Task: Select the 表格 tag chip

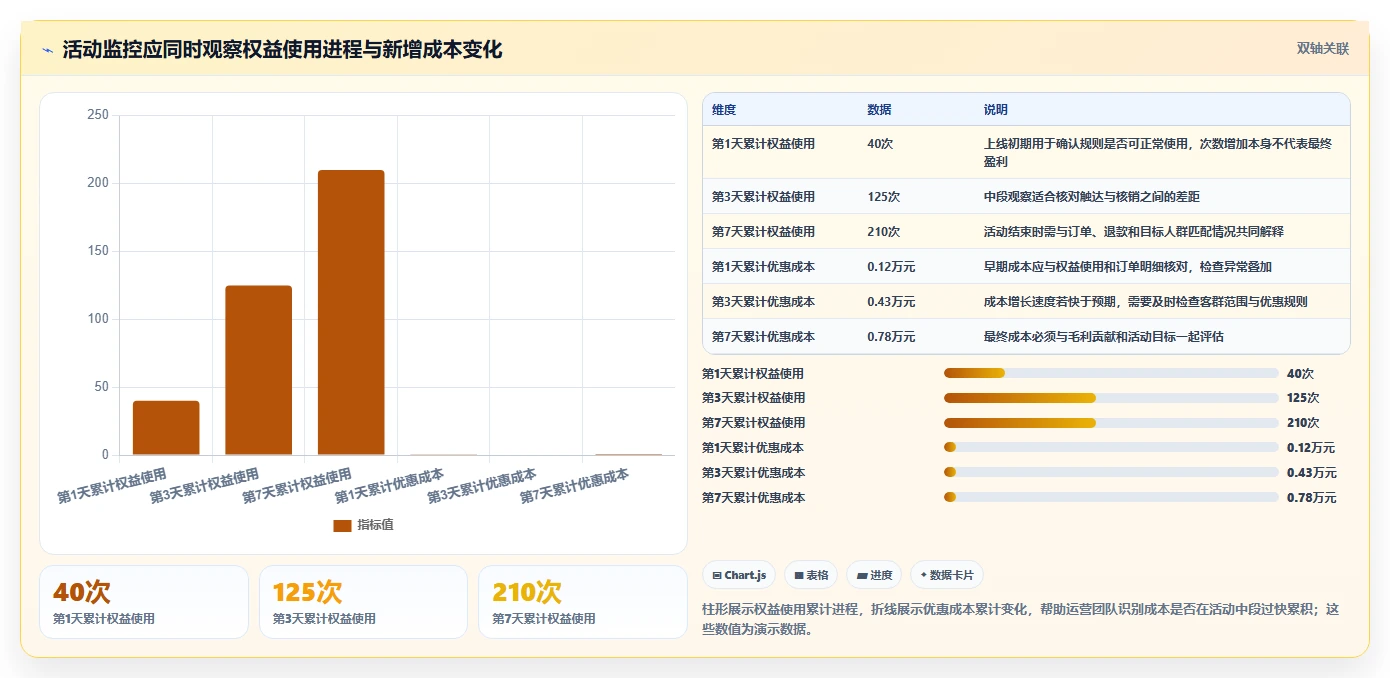Action: pyautogui.click(x=811, y=575)
